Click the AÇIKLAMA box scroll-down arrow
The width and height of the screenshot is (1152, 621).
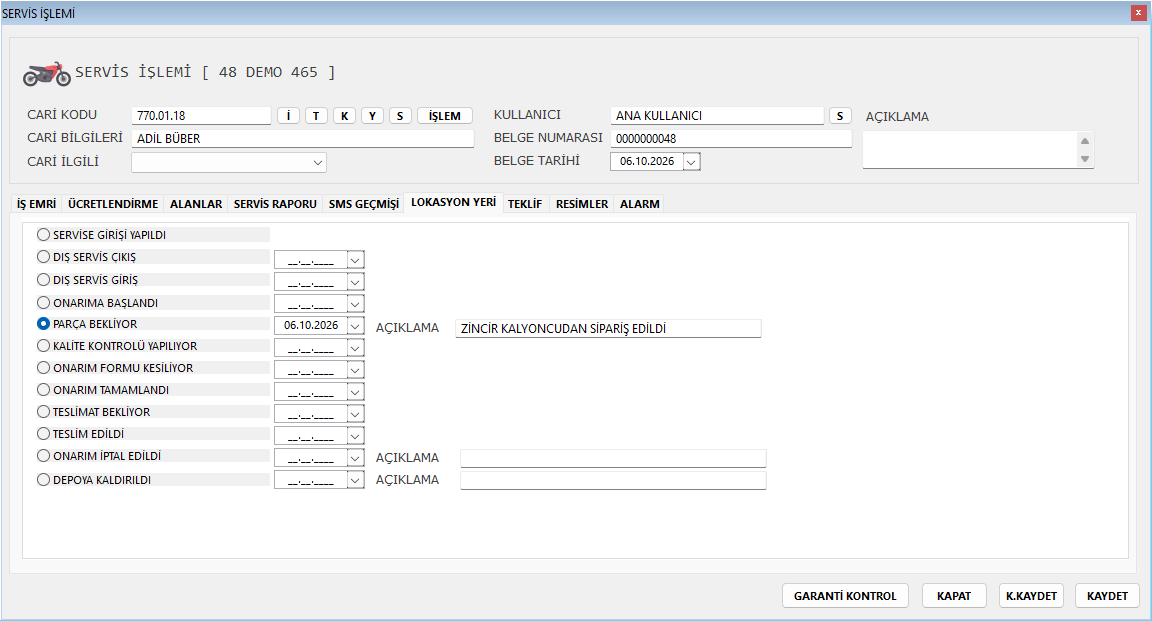pos(1084,159)
